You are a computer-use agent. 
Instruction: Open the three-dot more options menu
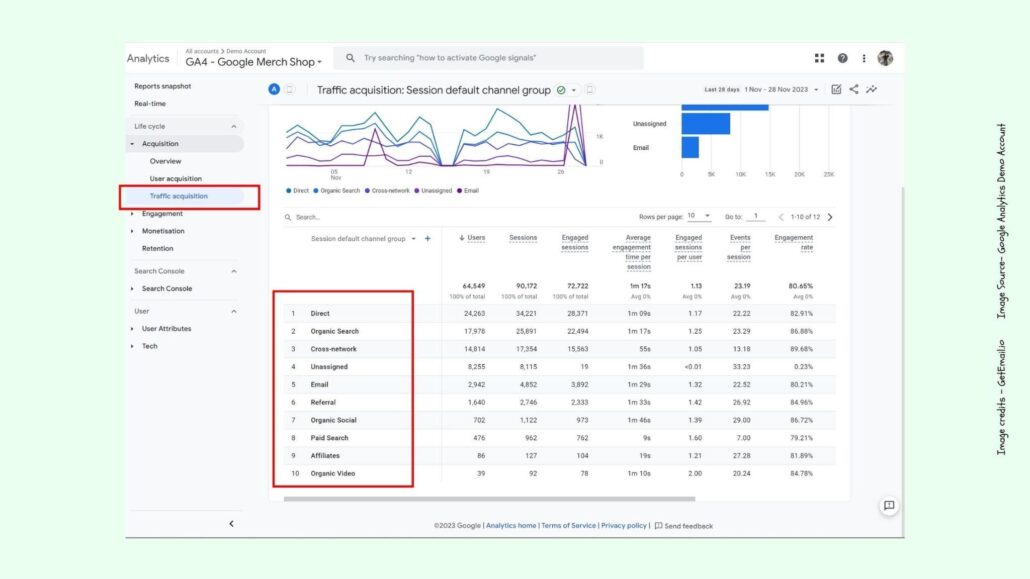point(864,58)
